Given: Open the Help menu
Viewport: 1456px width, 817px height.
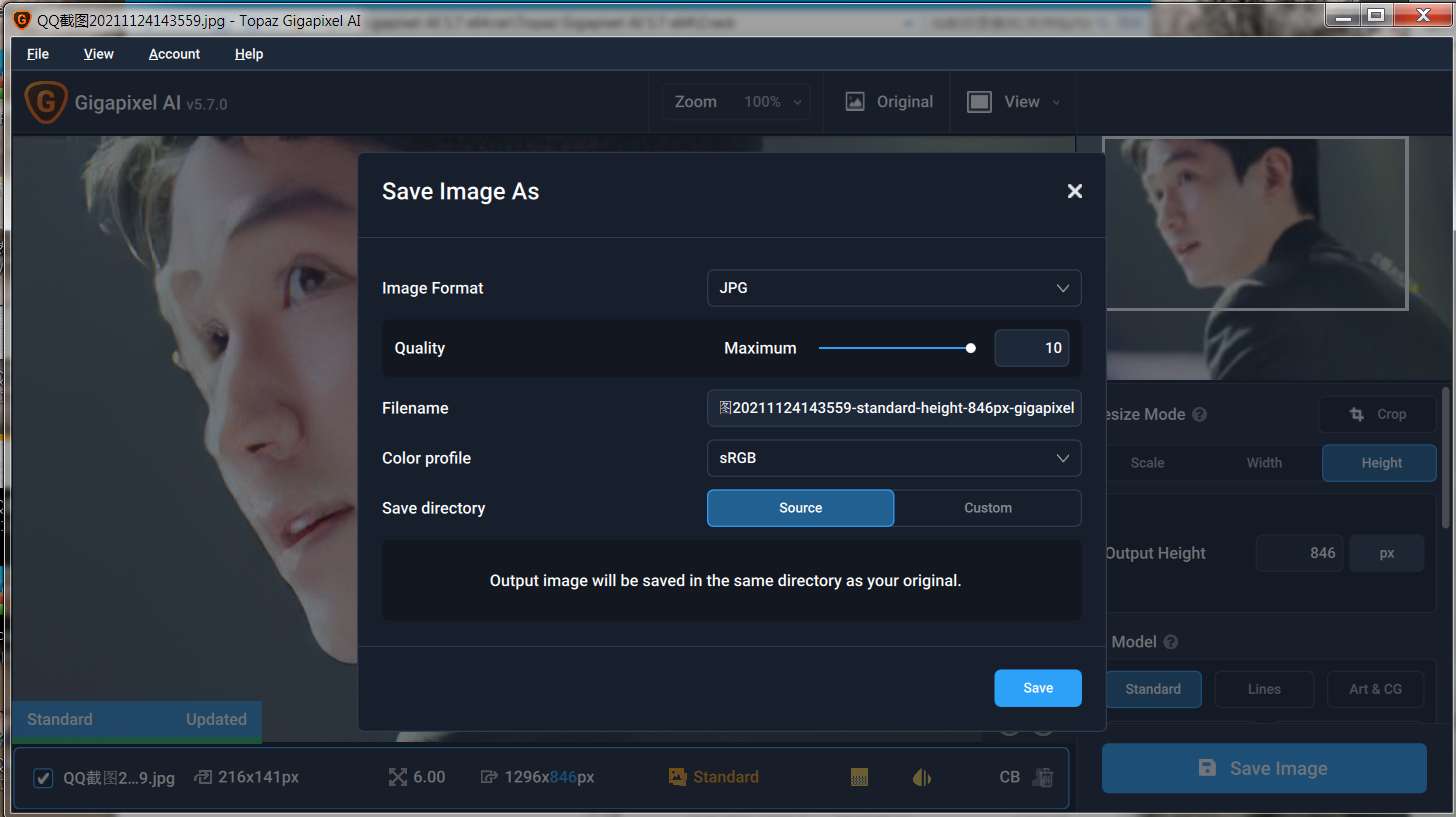Looking at the screenshot, I should click(x=249, y=54).
